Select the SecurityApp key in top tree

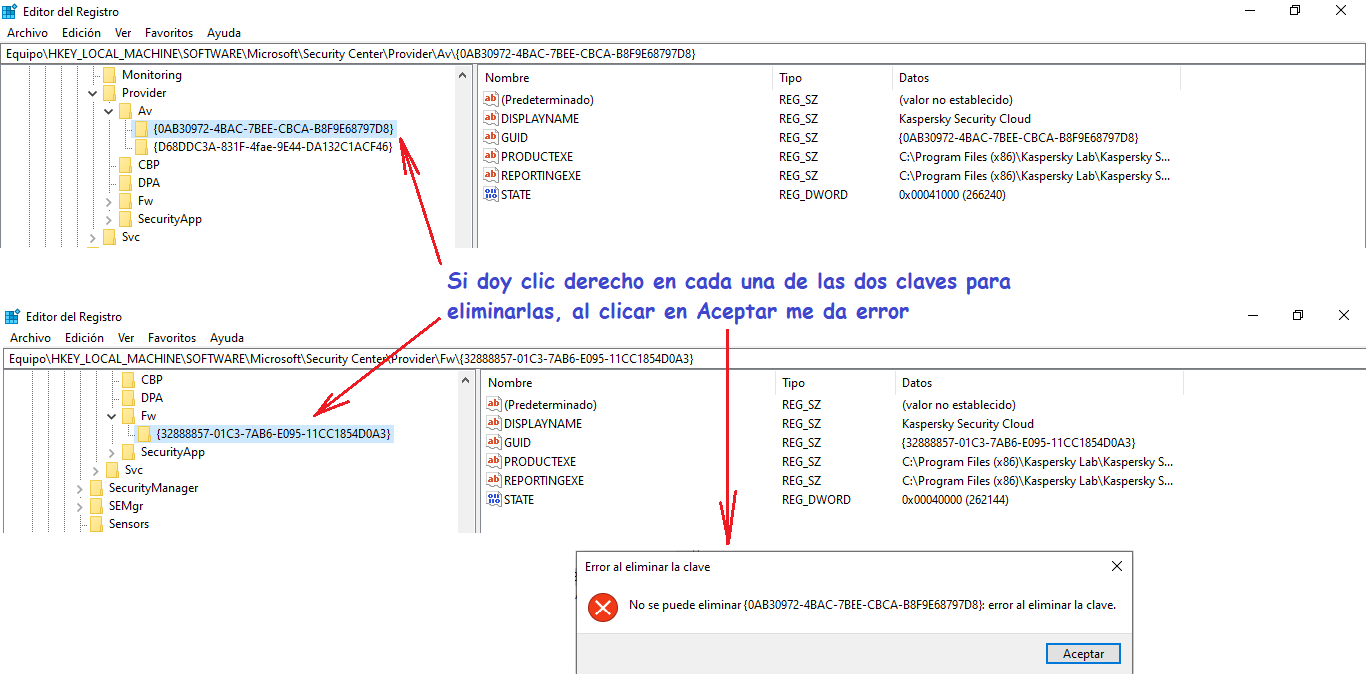(x=169, y=219)
